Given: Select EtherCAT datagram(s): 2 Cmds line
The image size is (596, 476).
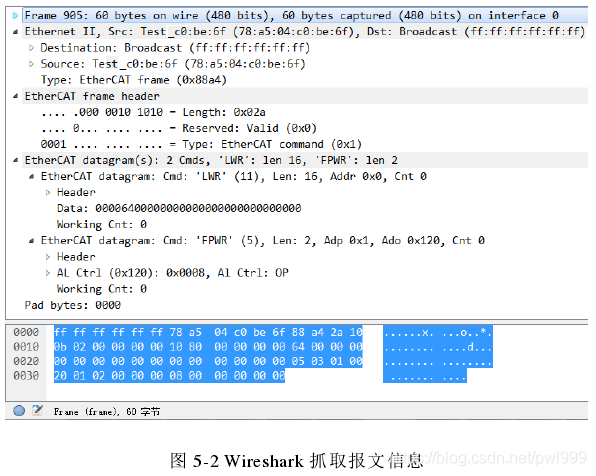Looking at the screenshot, I should coord(211,160).
